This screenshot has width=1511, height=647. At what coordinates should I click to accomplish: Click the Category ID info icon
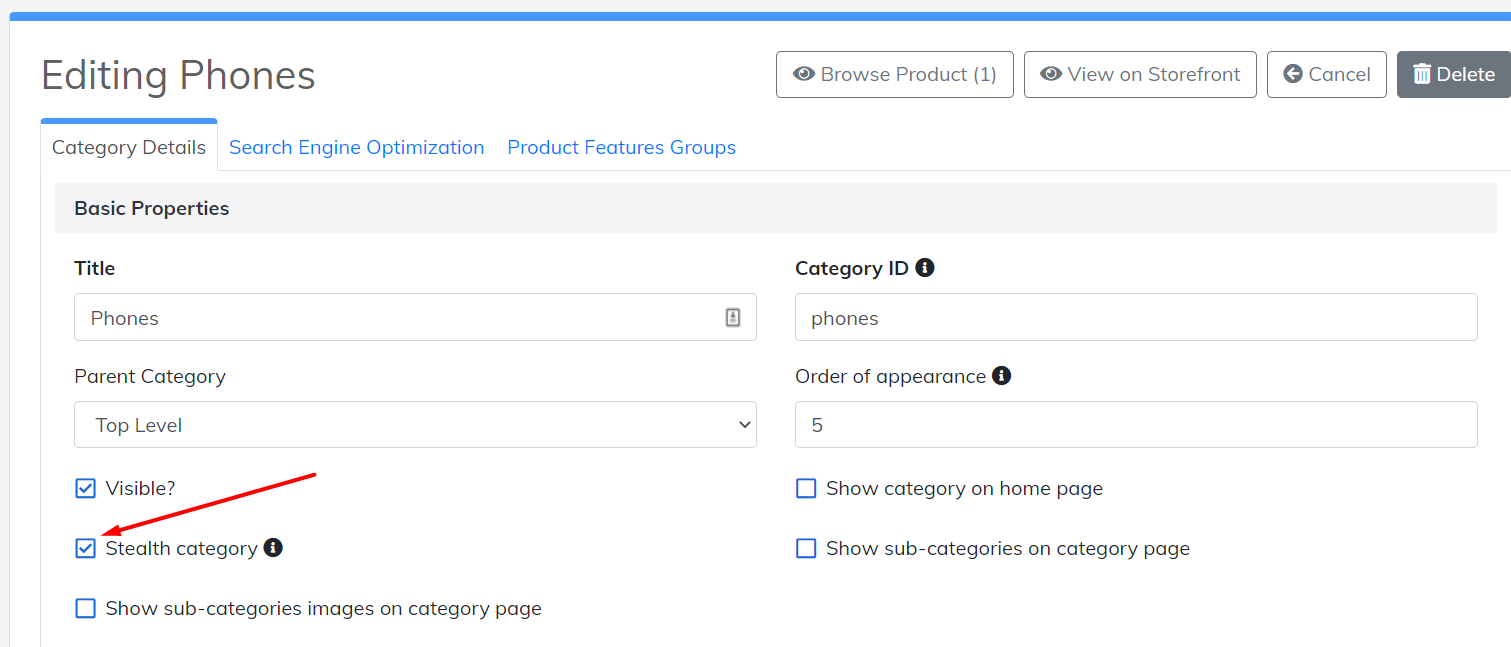pos(925,268)
